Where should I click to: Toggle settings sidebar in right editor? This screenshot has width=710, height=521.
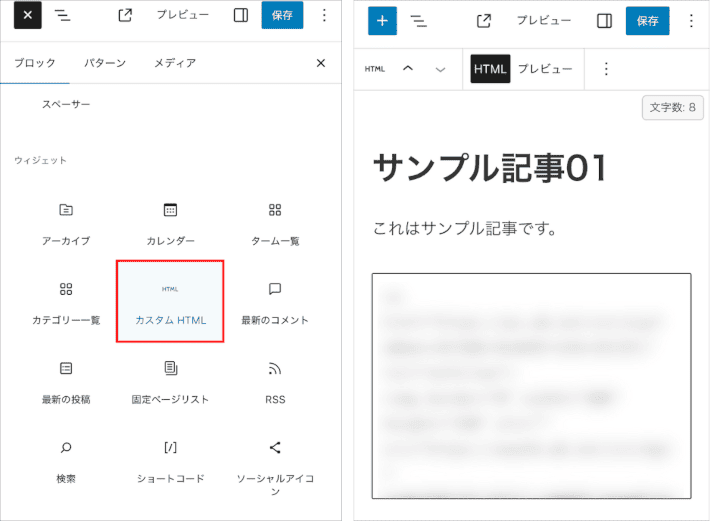604,20
